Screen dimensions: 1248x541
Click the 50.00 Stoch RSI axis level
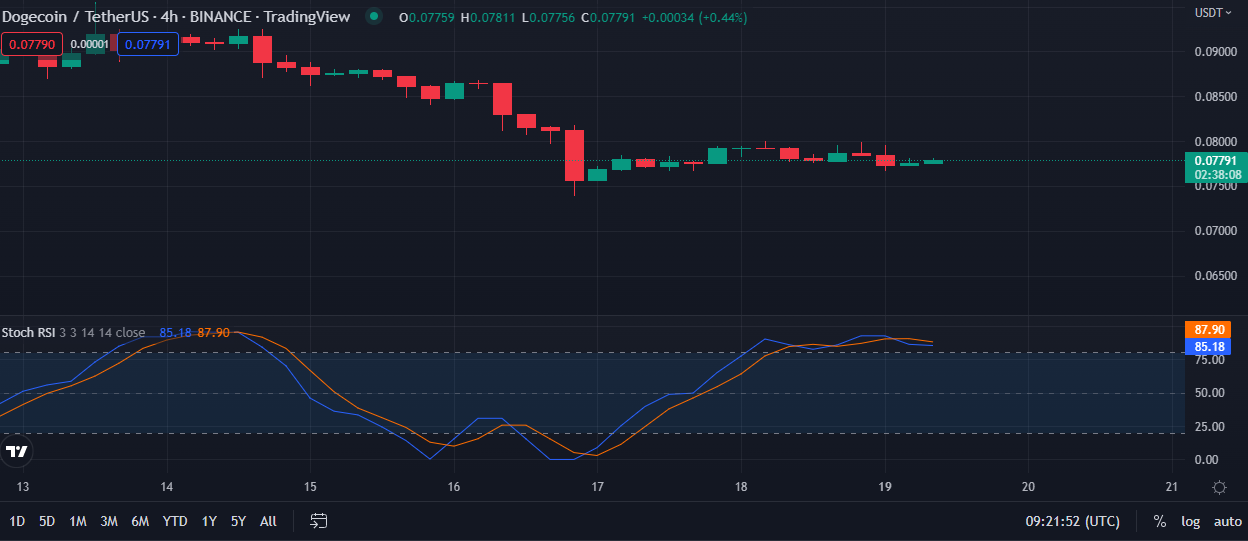[x=1210, y=393]
